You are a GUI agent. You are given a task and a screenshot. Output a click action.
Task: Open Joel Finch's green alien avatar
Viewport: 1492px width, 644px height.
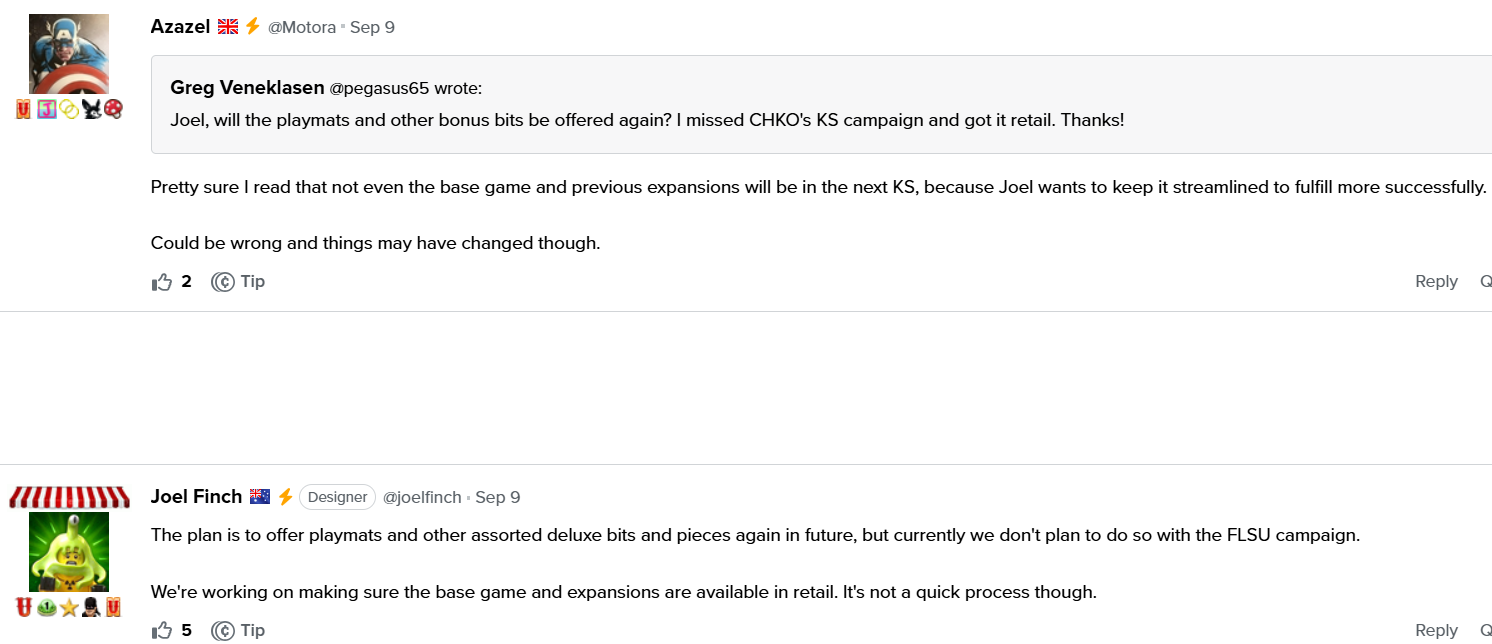tap(69, 552)
